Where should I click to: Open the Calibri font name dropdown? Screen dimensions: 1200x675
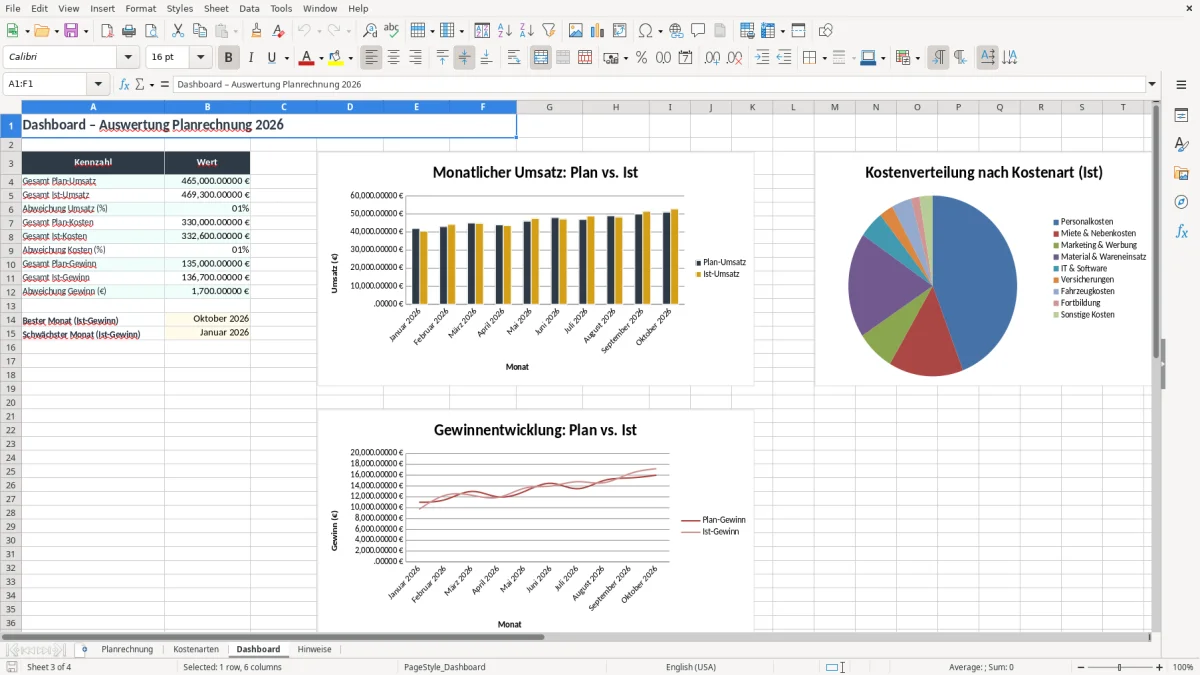tap(128, 58)
